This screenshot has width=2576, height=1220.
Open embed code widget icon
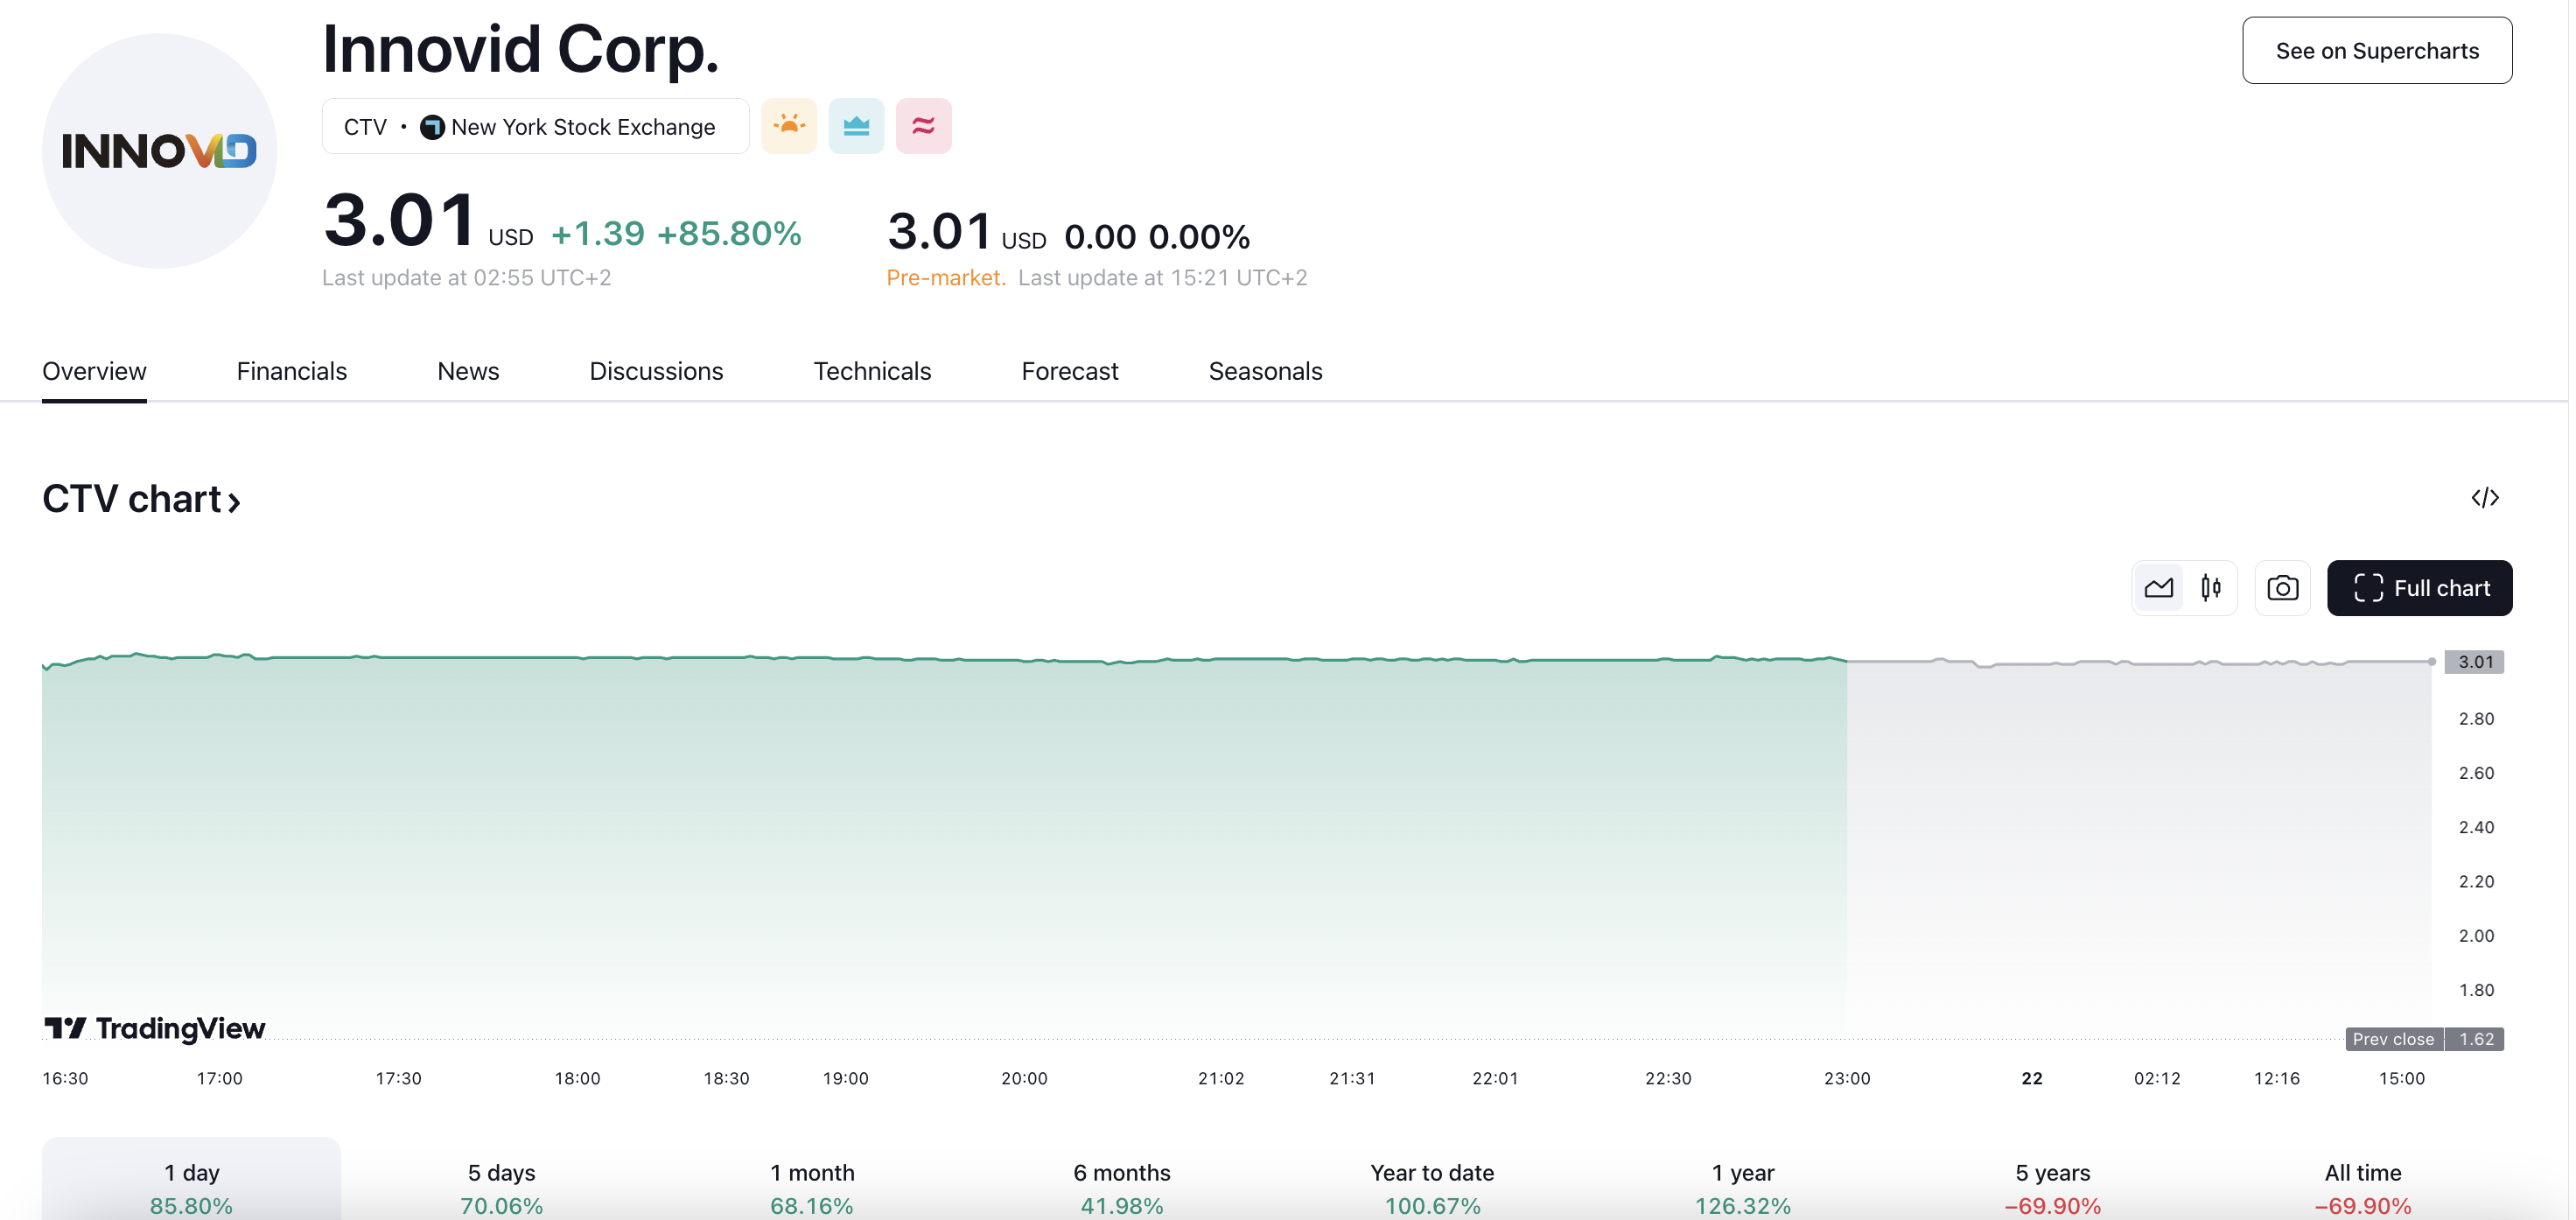[x=2484, y=498]
